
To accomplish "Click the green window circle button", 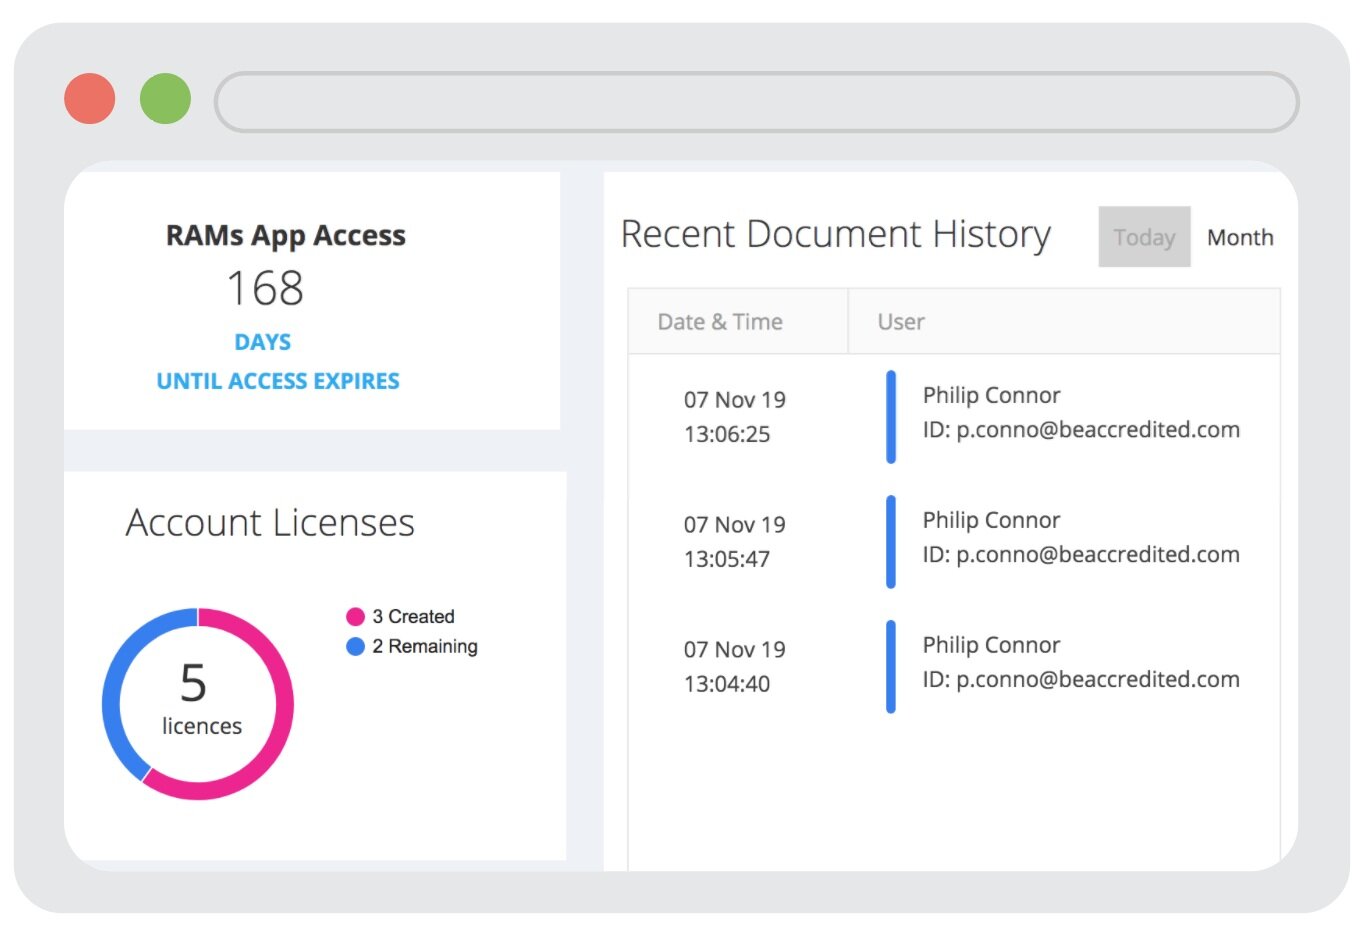I will coord(165,99).
